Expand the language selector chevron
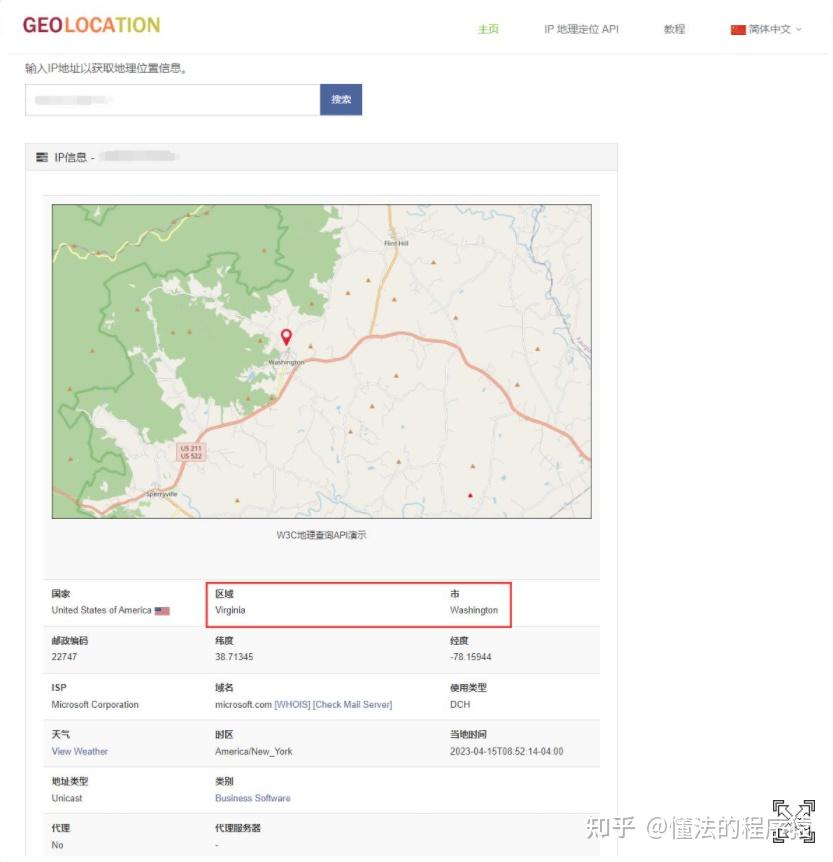Screen dimensions: 833x862 800,29
